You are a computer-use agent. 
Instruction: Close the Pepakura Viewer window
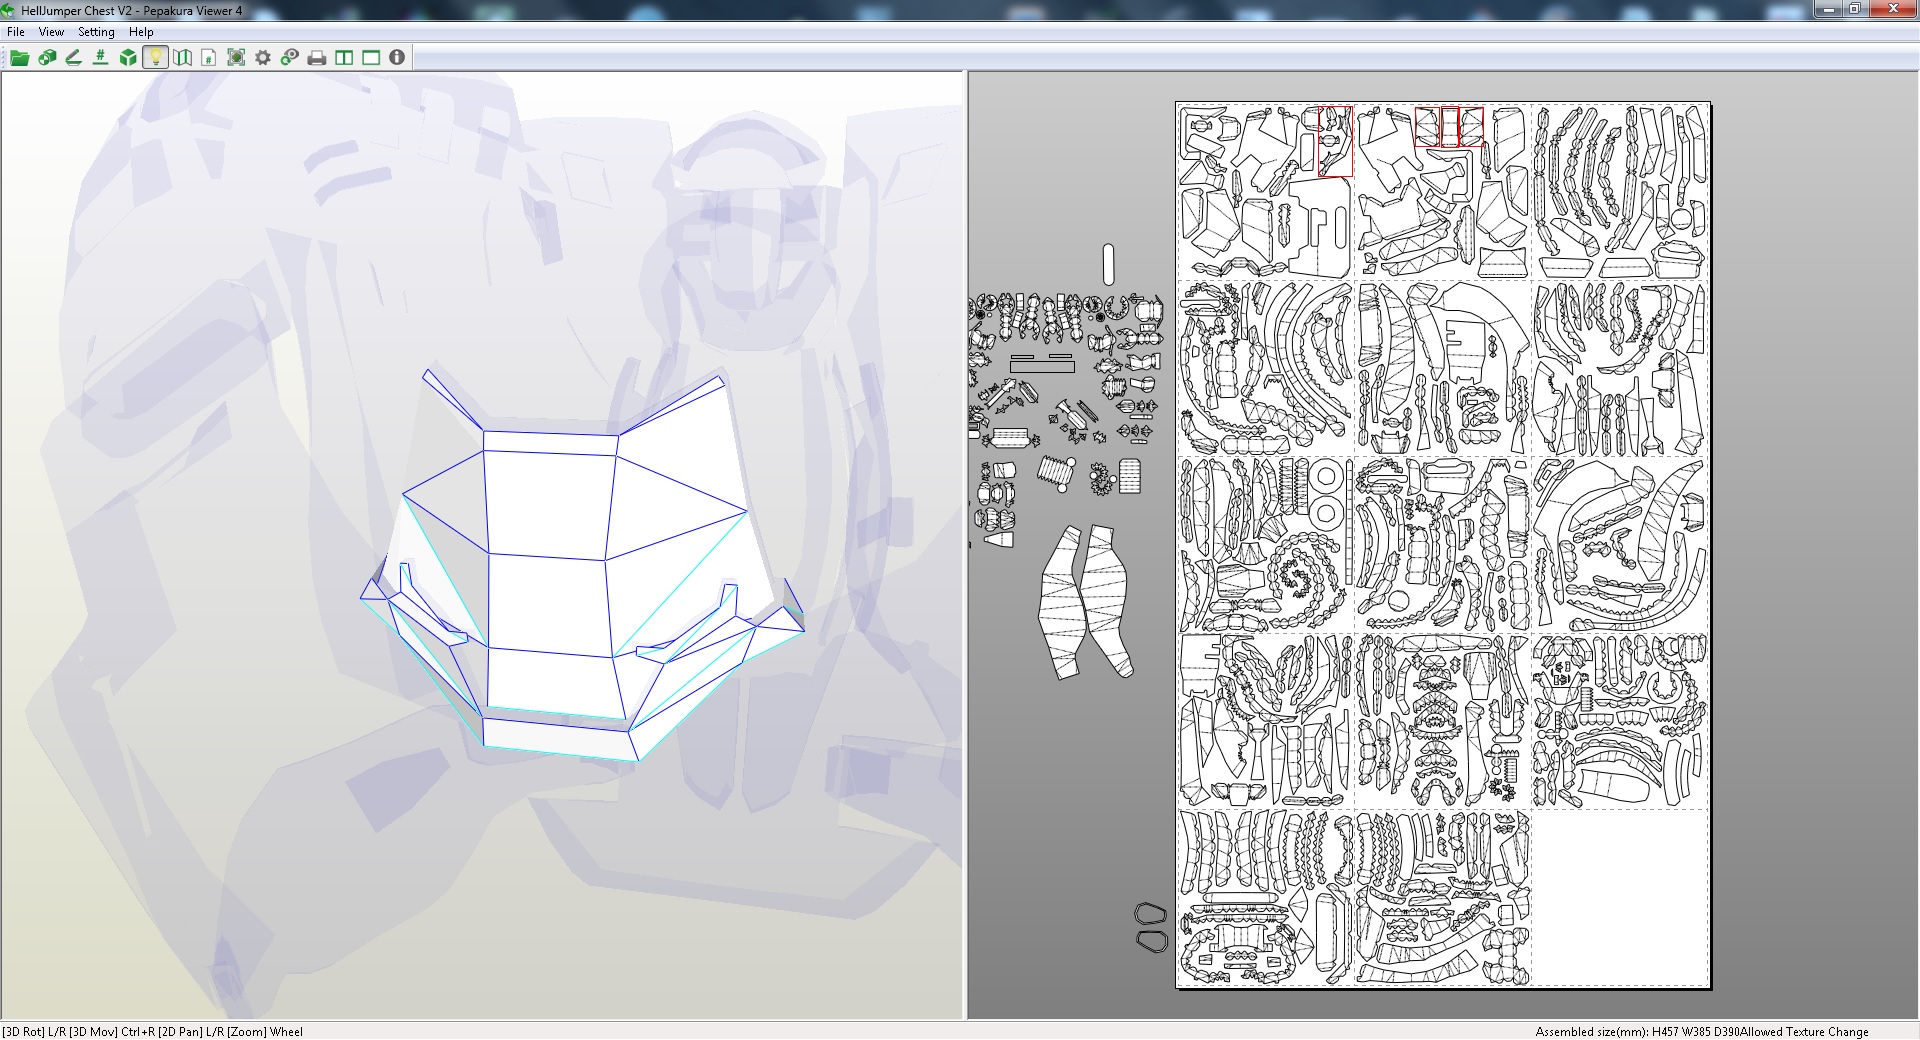click(x=1893, y=9)
